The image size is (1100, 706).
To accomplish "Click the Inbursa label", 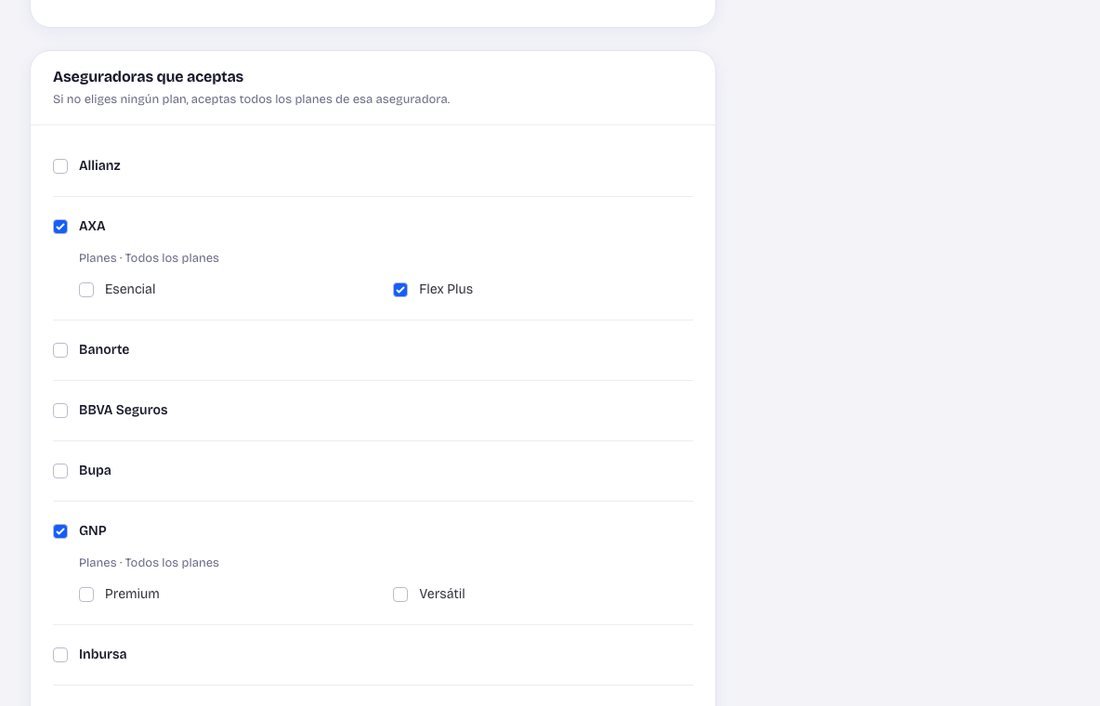I will [102, 654].
